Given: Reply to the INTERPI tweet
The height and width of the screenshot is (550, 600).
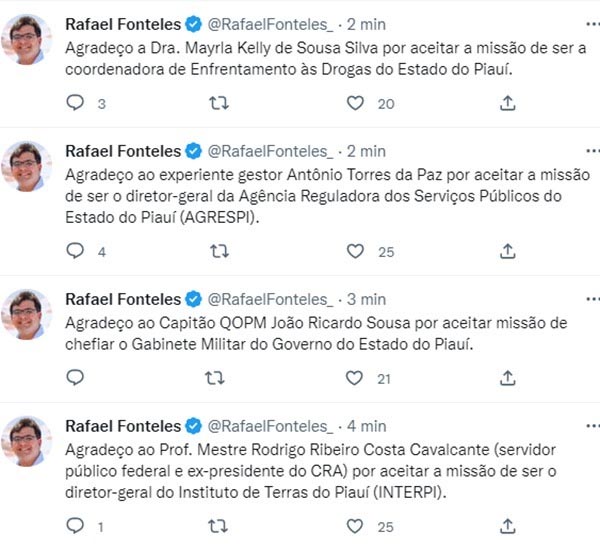Looking at the screenshot, I should click(x=75, y=526).
